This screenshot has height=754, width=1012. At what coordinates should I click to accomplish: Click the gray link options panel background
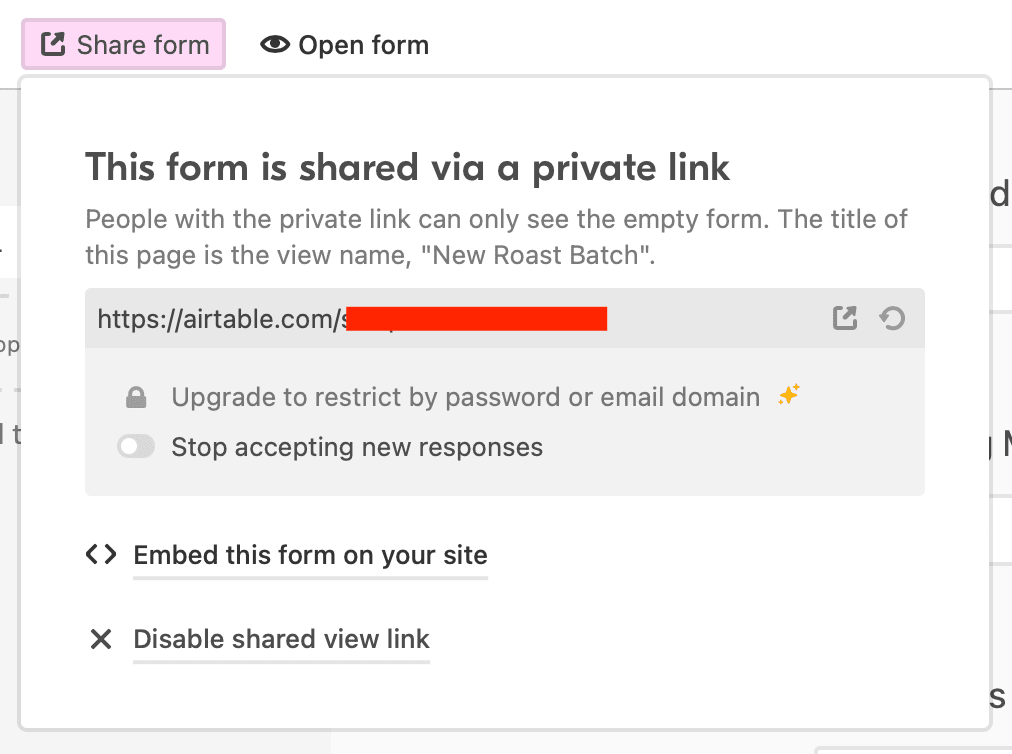tap(700, 470)
